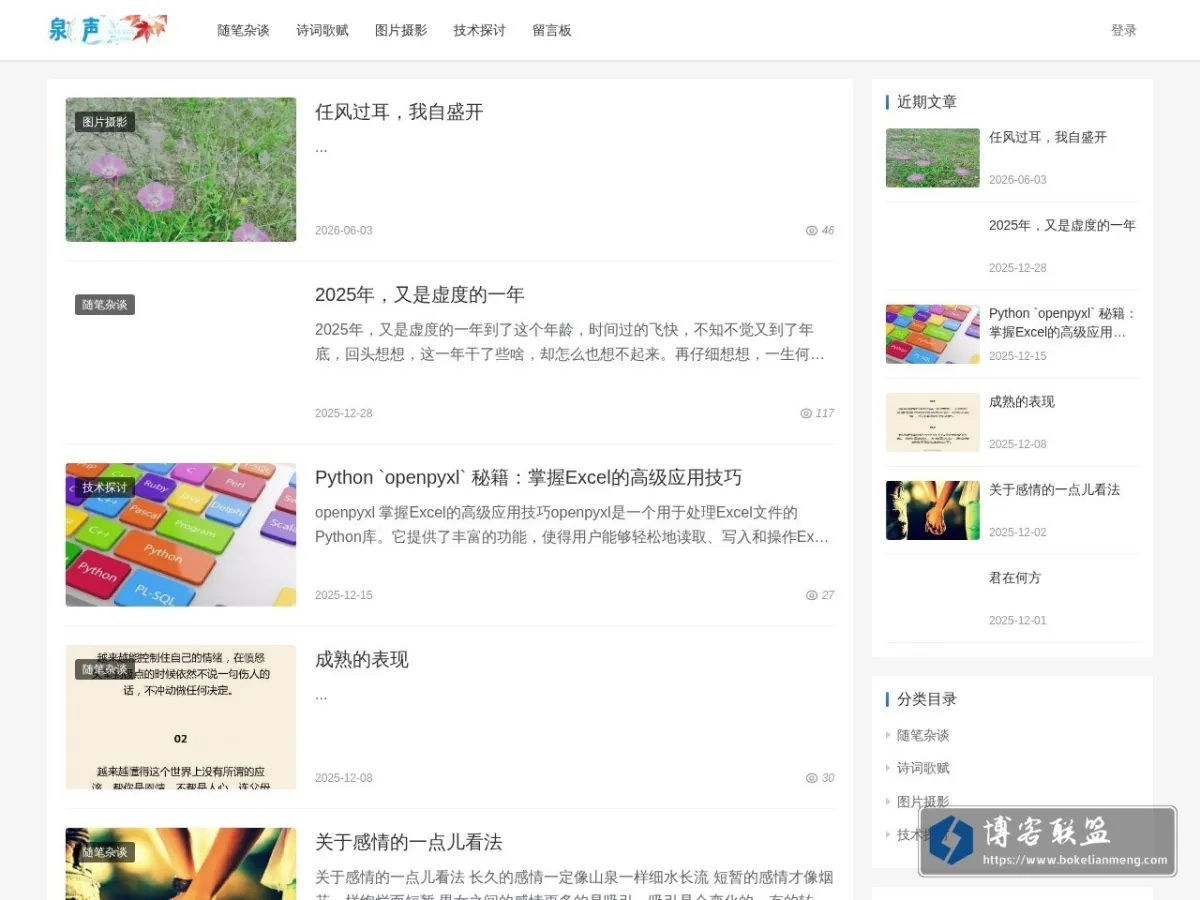Select 图片摄影 in 分类目录 list
Viewport: 1200px width, 900px height.
coord(923,801)
